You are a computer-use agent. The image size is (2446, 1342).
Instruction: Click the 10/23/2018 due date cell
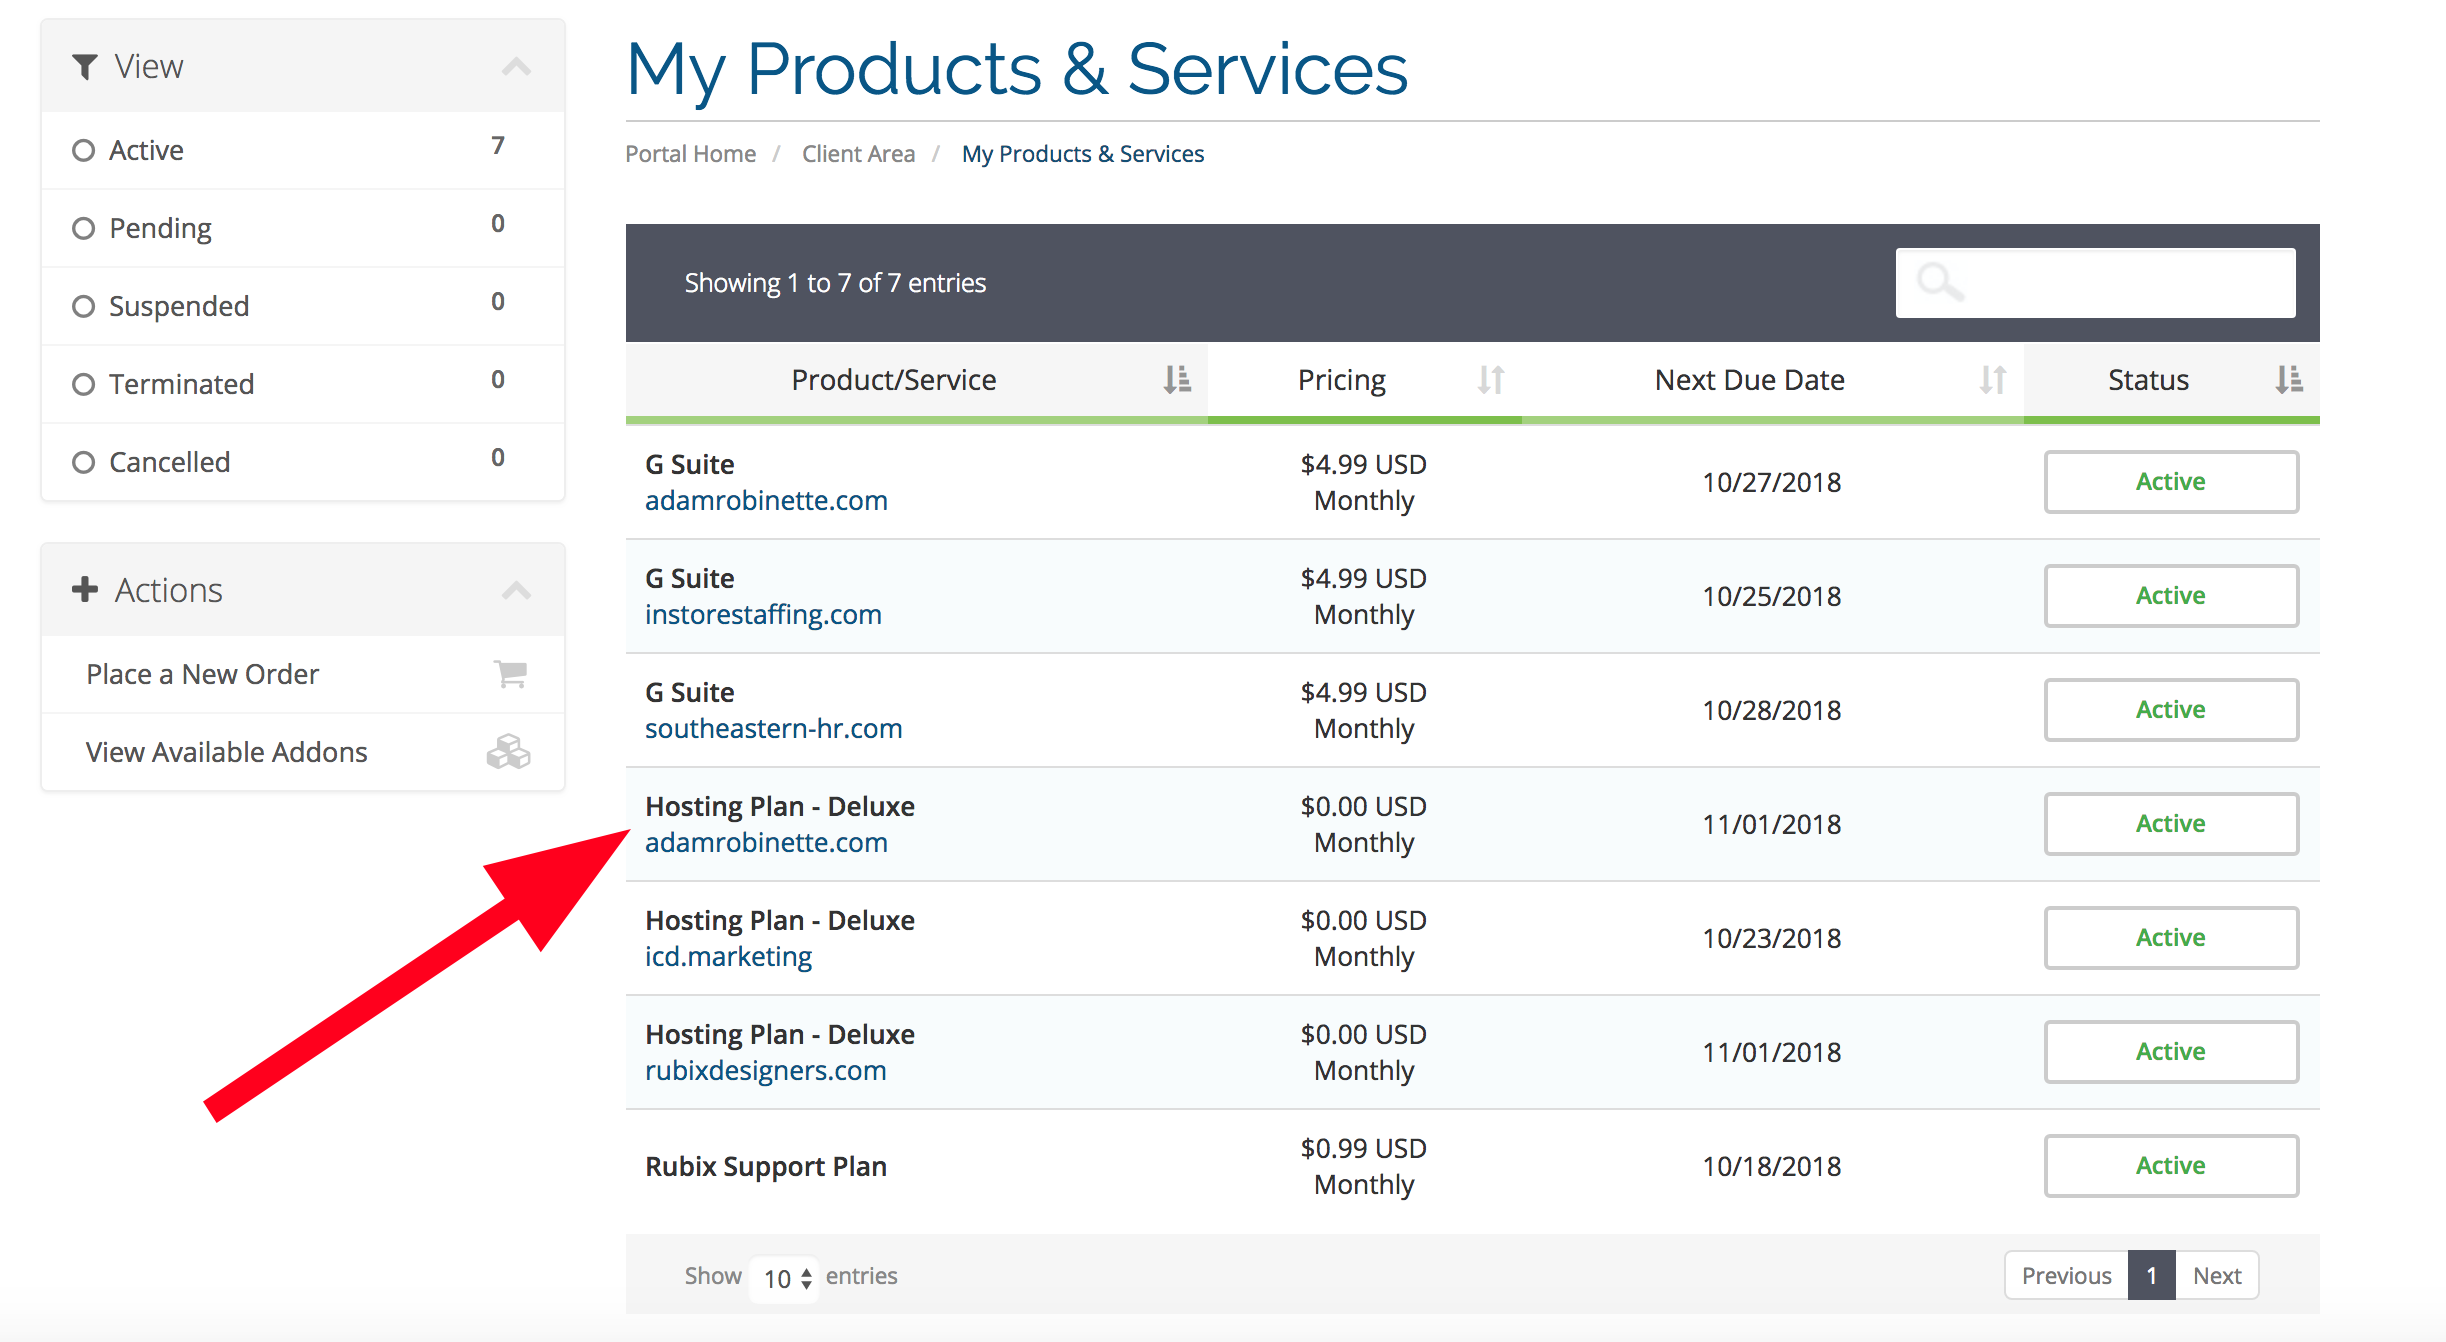click(1771, 939)
